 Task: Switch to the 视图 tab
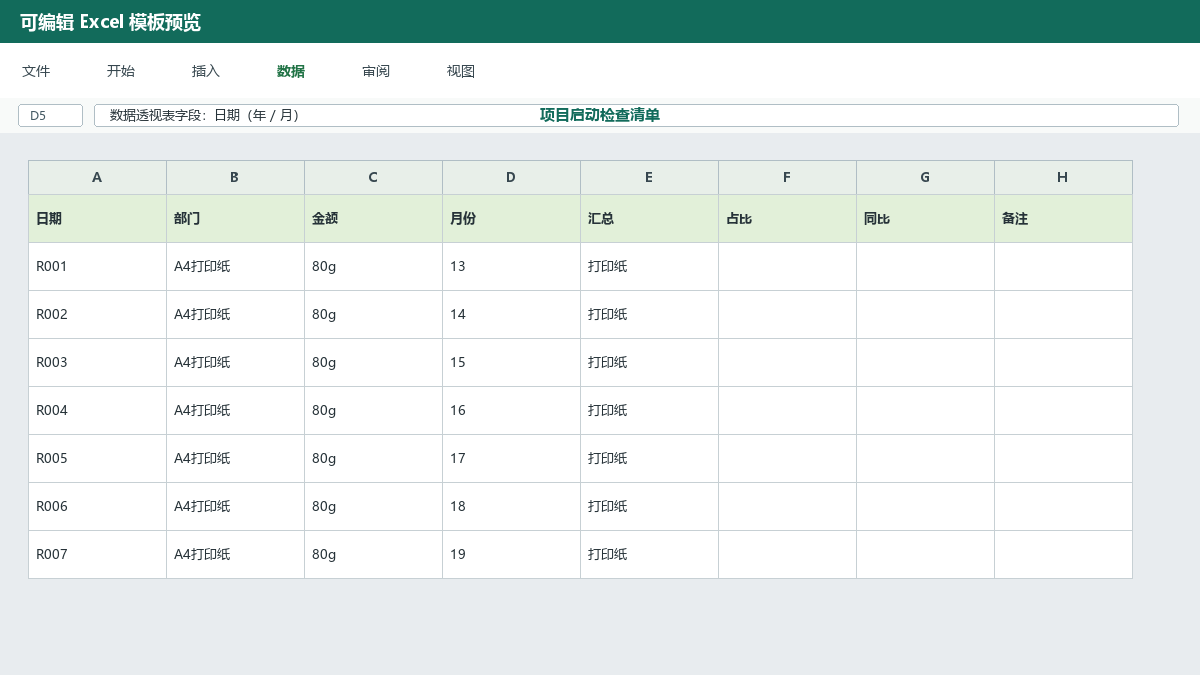pos(461,71)
